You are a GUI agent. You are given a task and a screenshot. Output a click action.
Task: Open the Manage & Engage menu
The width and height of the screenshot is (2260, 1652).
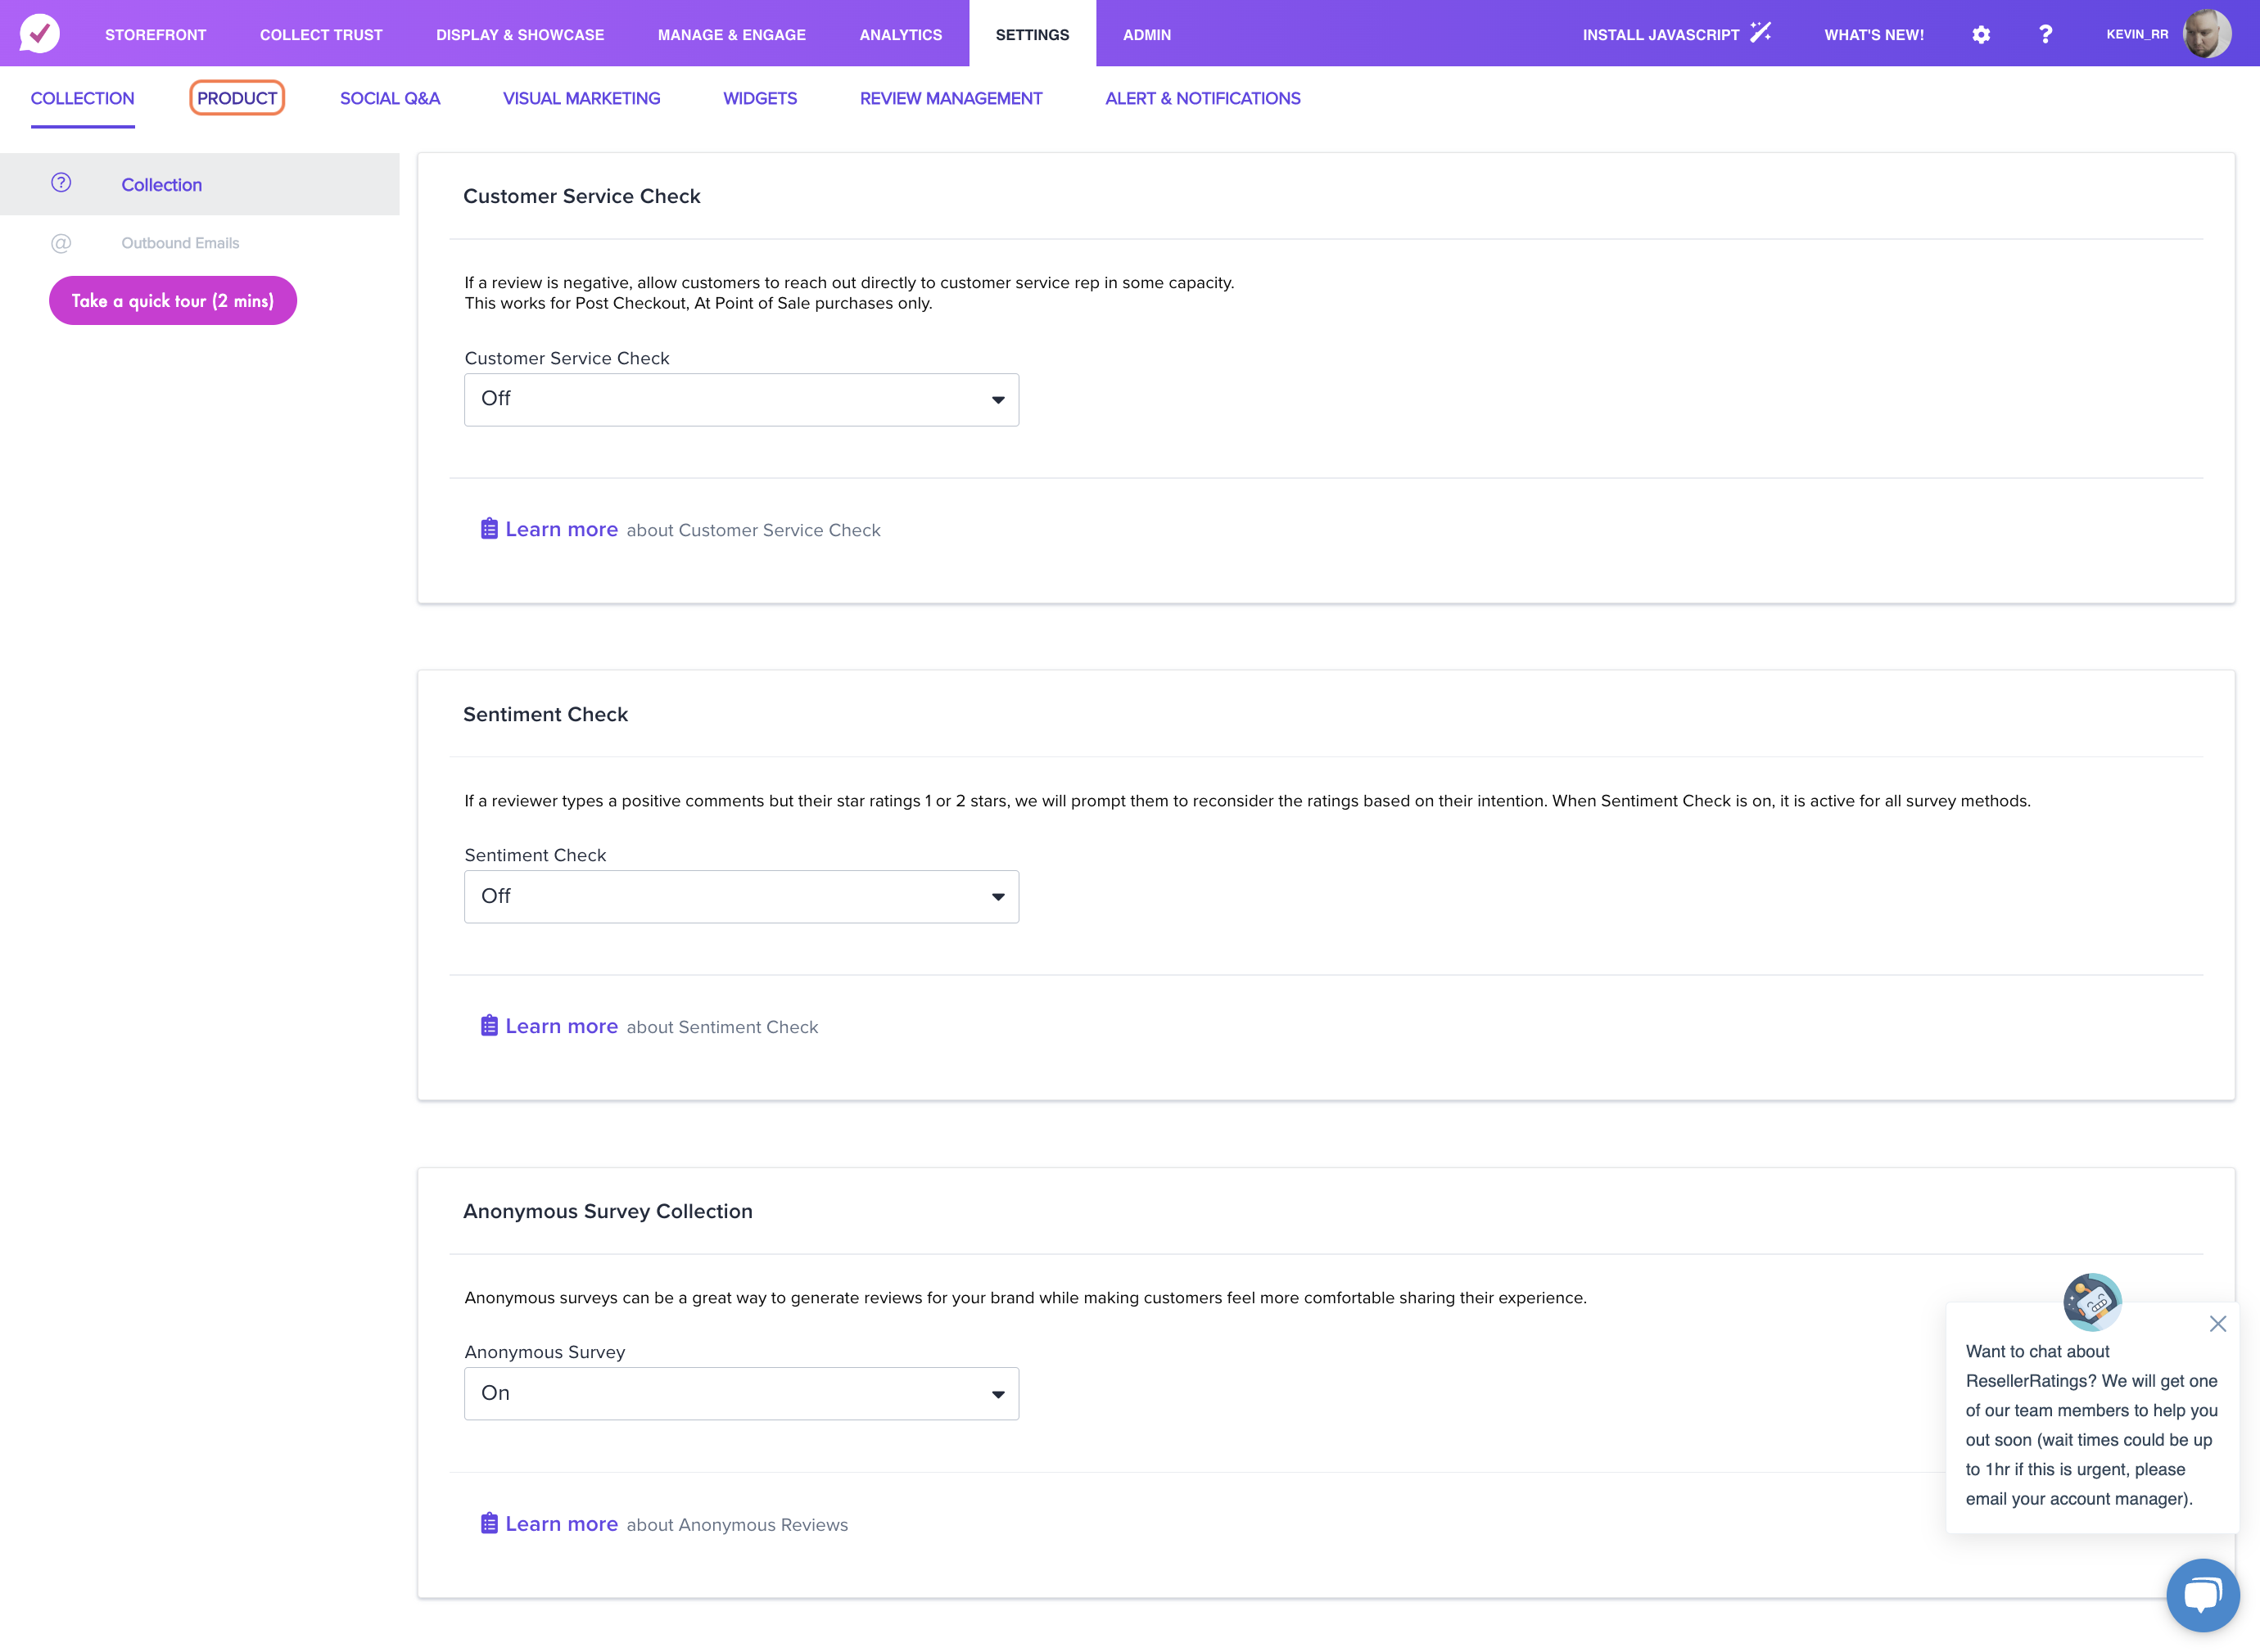[x=731, y=34]
